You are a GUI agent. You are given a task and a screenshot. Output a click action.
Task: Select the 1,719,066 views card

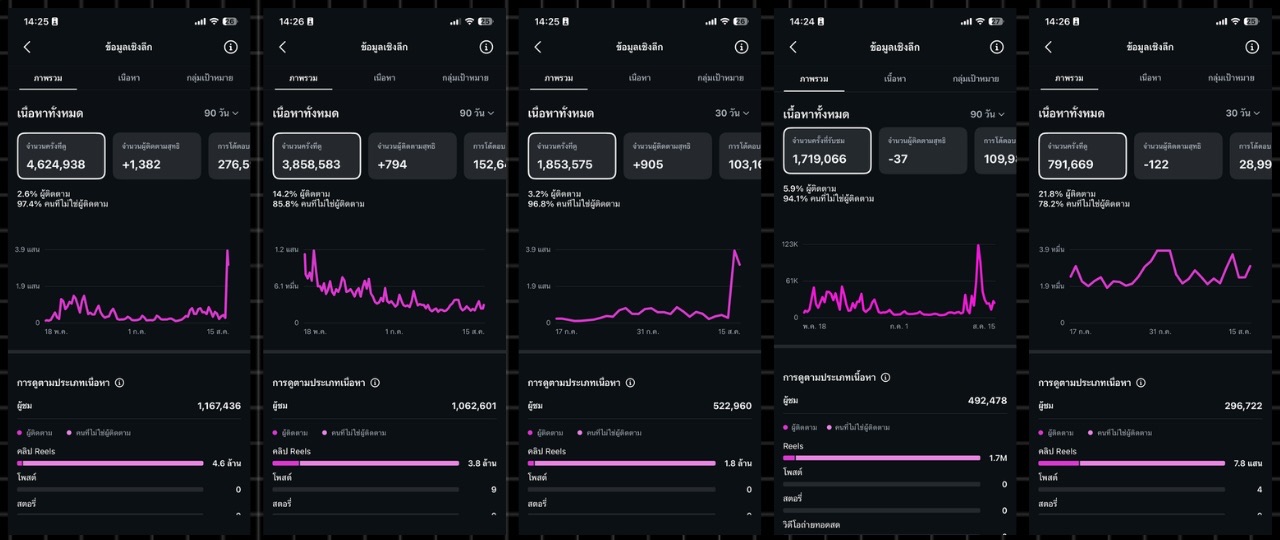point(827,151)
